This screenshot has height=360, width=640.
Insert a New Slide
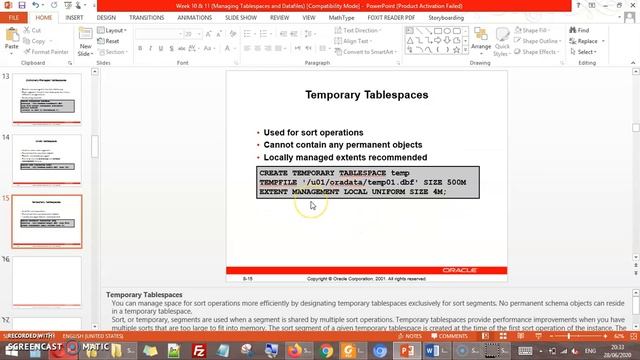pos(85,42)
